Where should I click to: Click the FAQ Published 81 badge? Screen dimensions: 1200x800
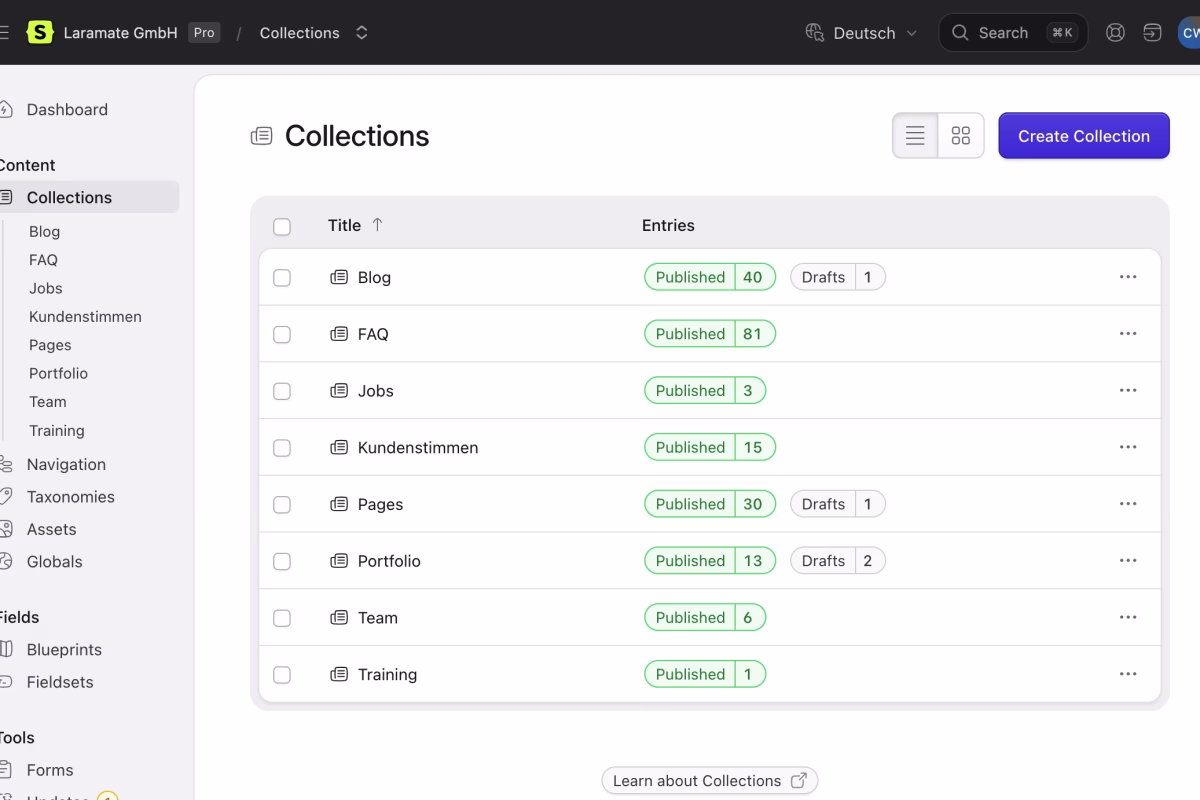(710, 334)
